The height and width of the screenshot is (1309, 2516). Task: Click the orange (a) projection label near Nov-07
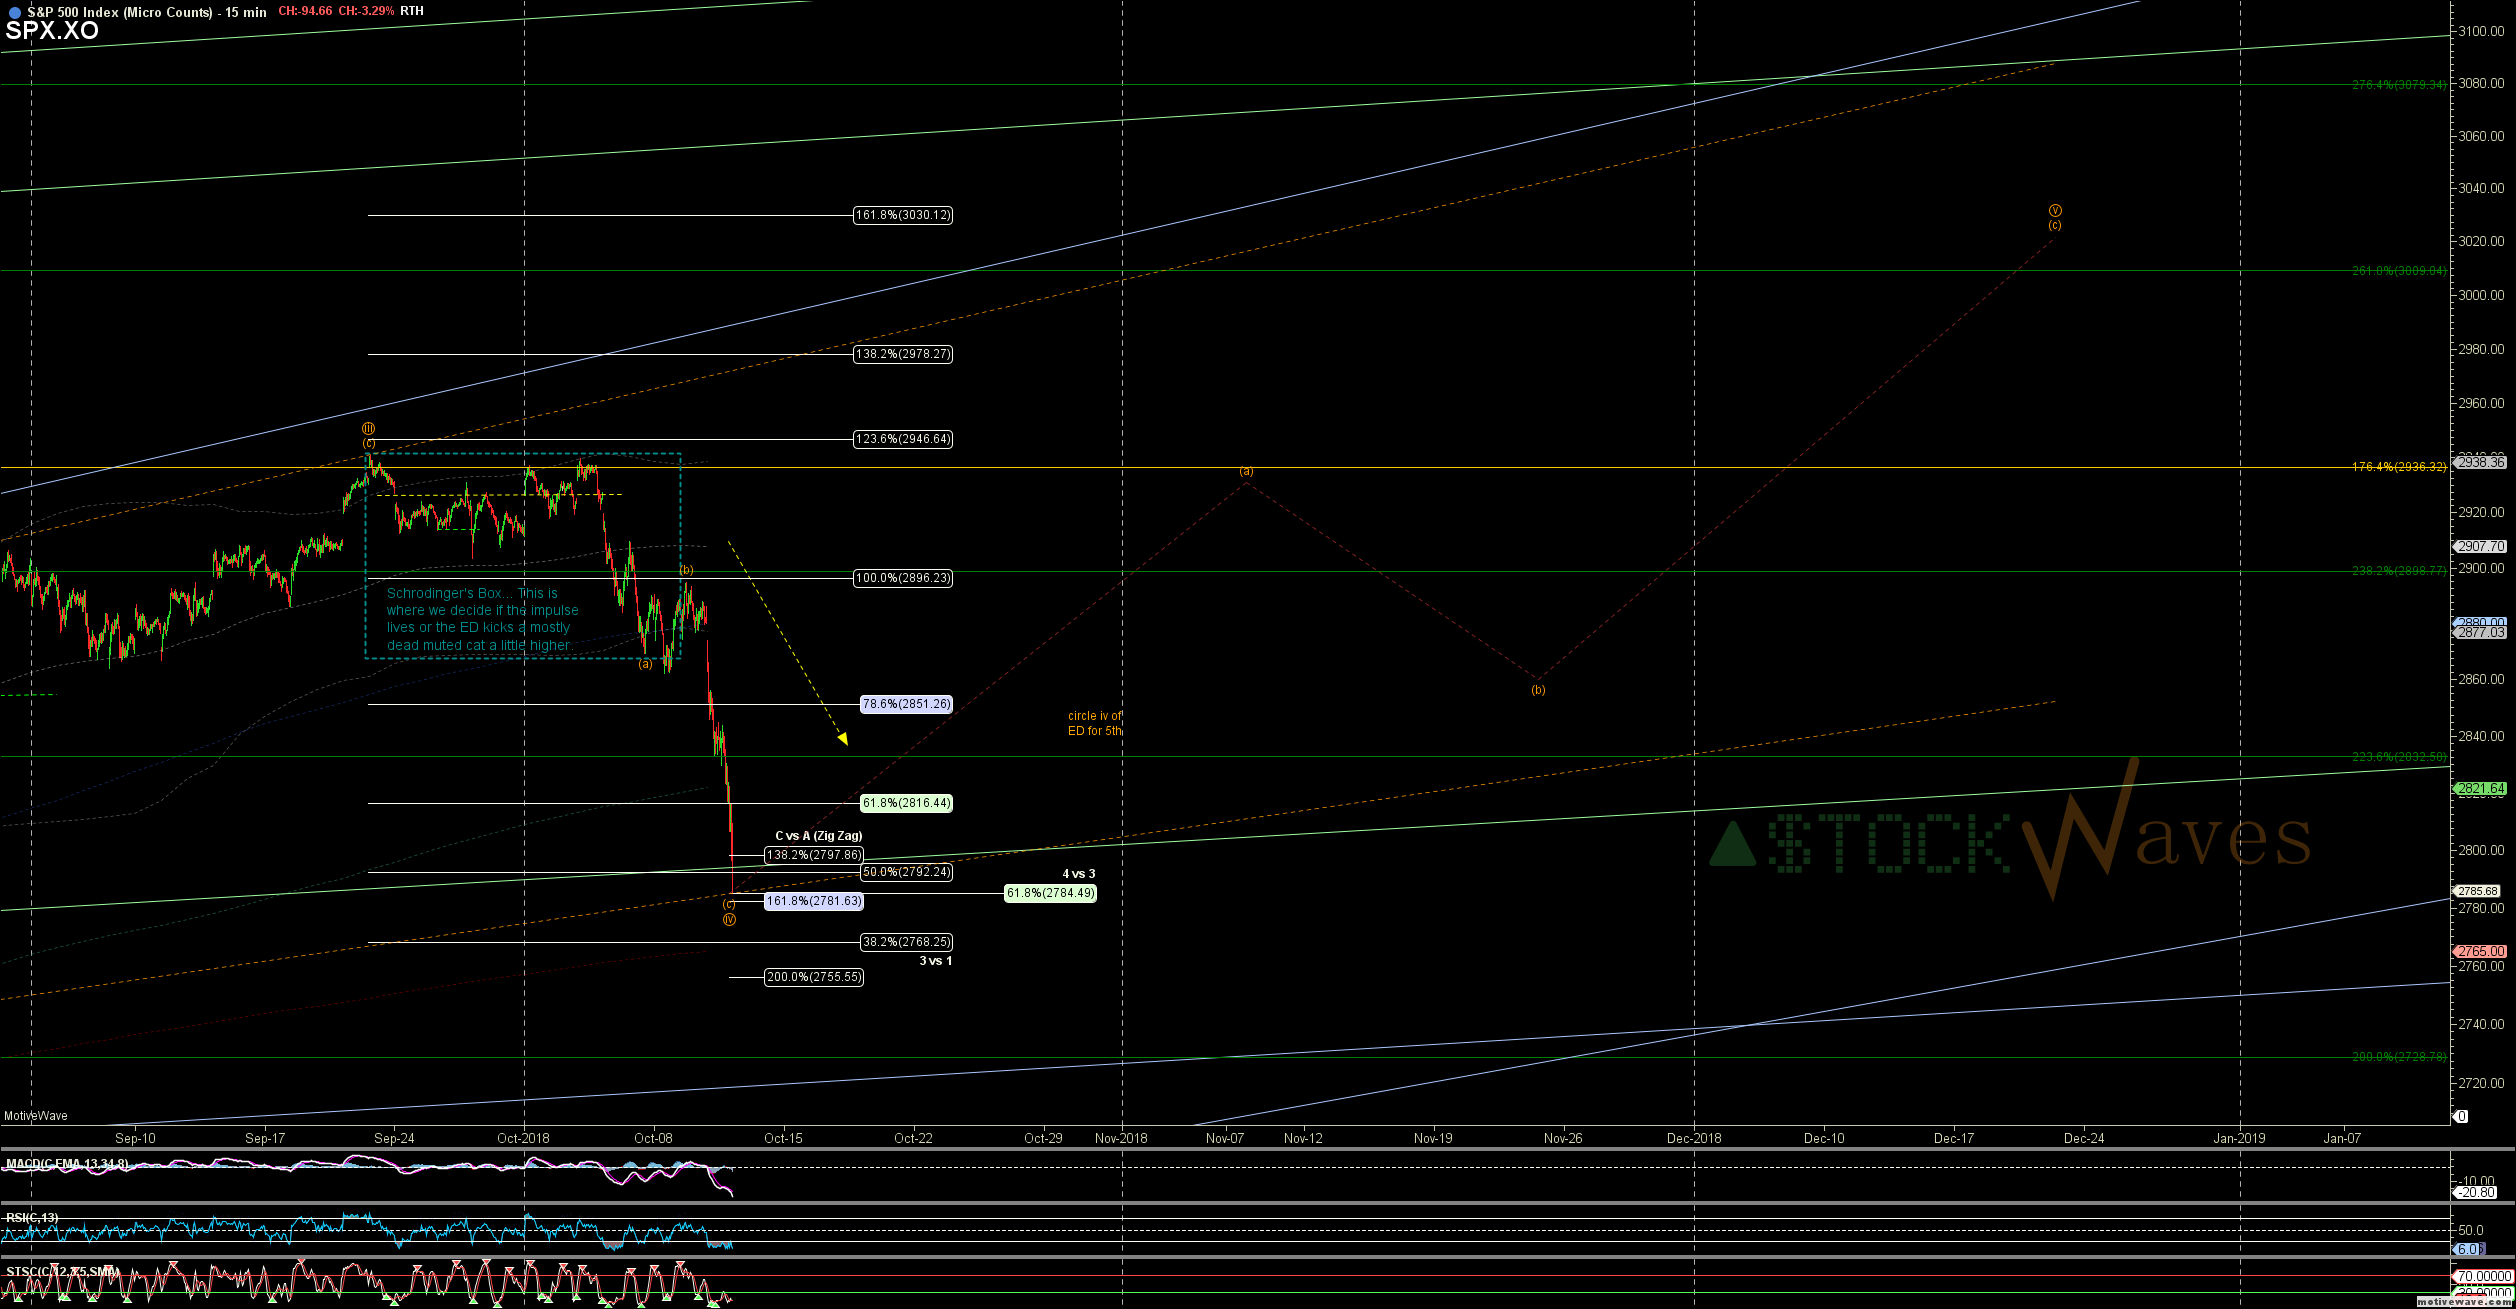[x=1246, y=471]
